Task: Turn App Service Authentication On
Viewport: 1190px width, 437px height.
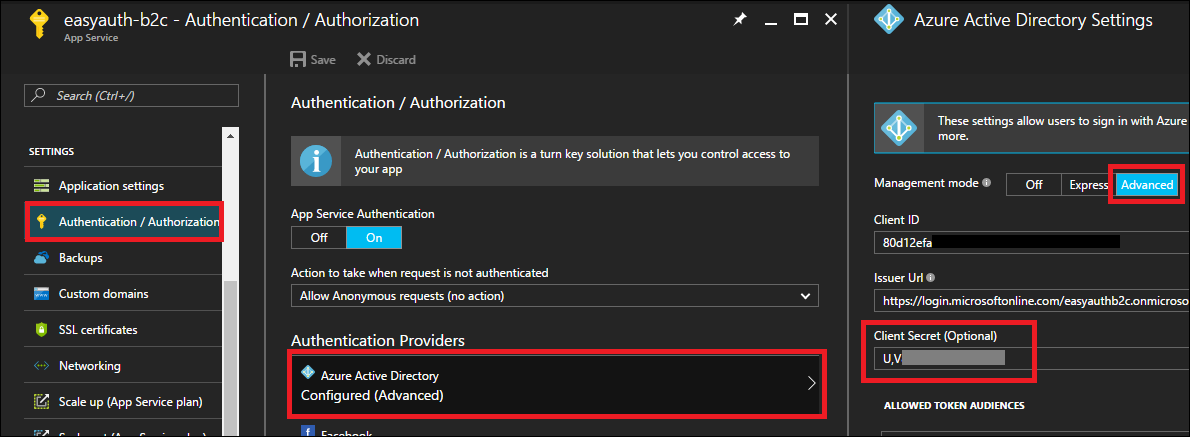Action: point(374,237)
